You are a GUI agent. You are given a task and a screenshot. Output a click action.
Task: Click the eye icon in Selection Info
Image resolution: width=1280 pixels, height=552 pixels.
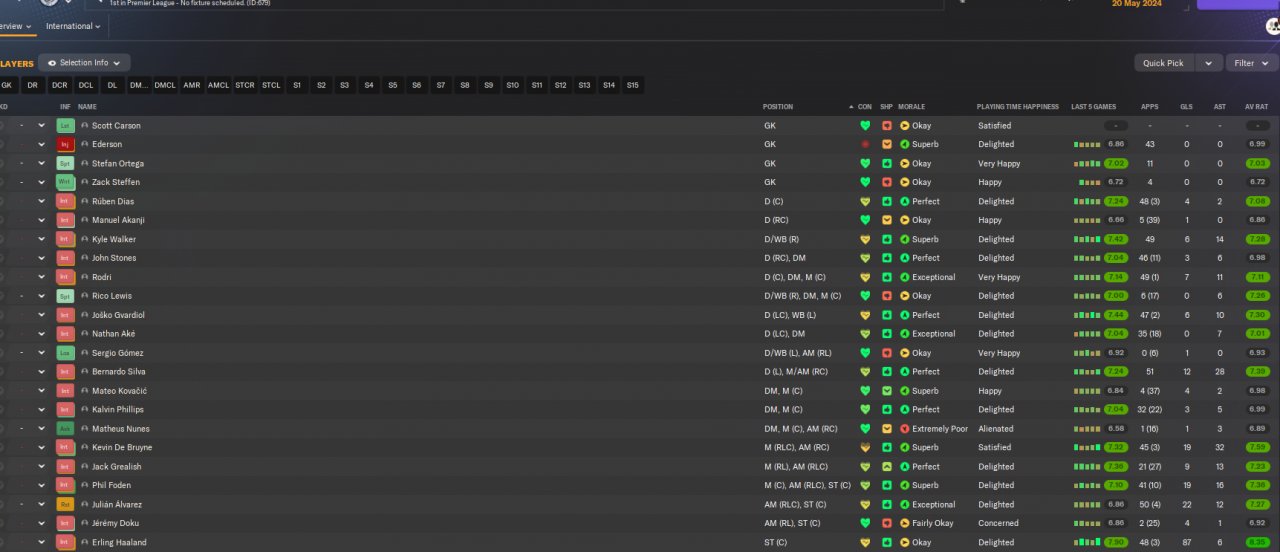(x=52, y=63)
